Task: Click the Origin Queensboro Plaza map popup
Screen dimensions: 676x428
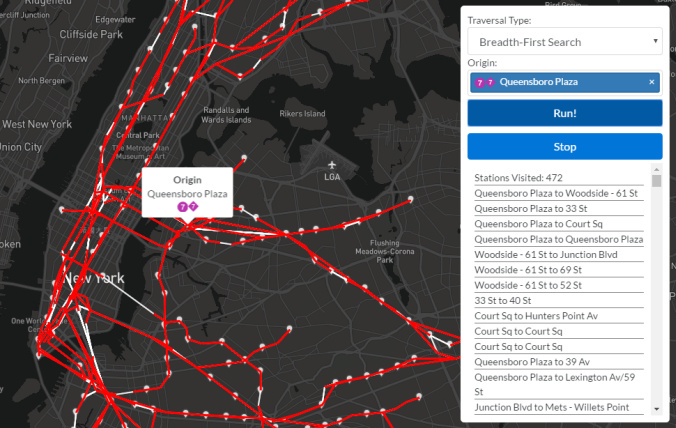Action: [187, 190]
